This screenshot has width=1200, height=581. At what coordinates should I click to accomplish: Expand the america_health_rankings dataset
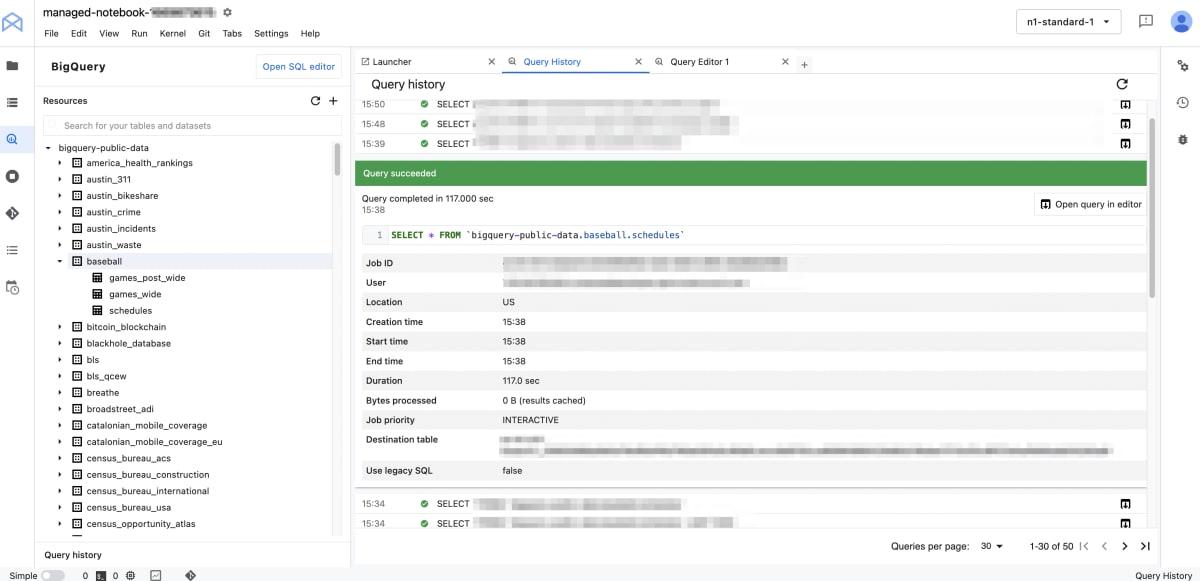tap(60, 163)
